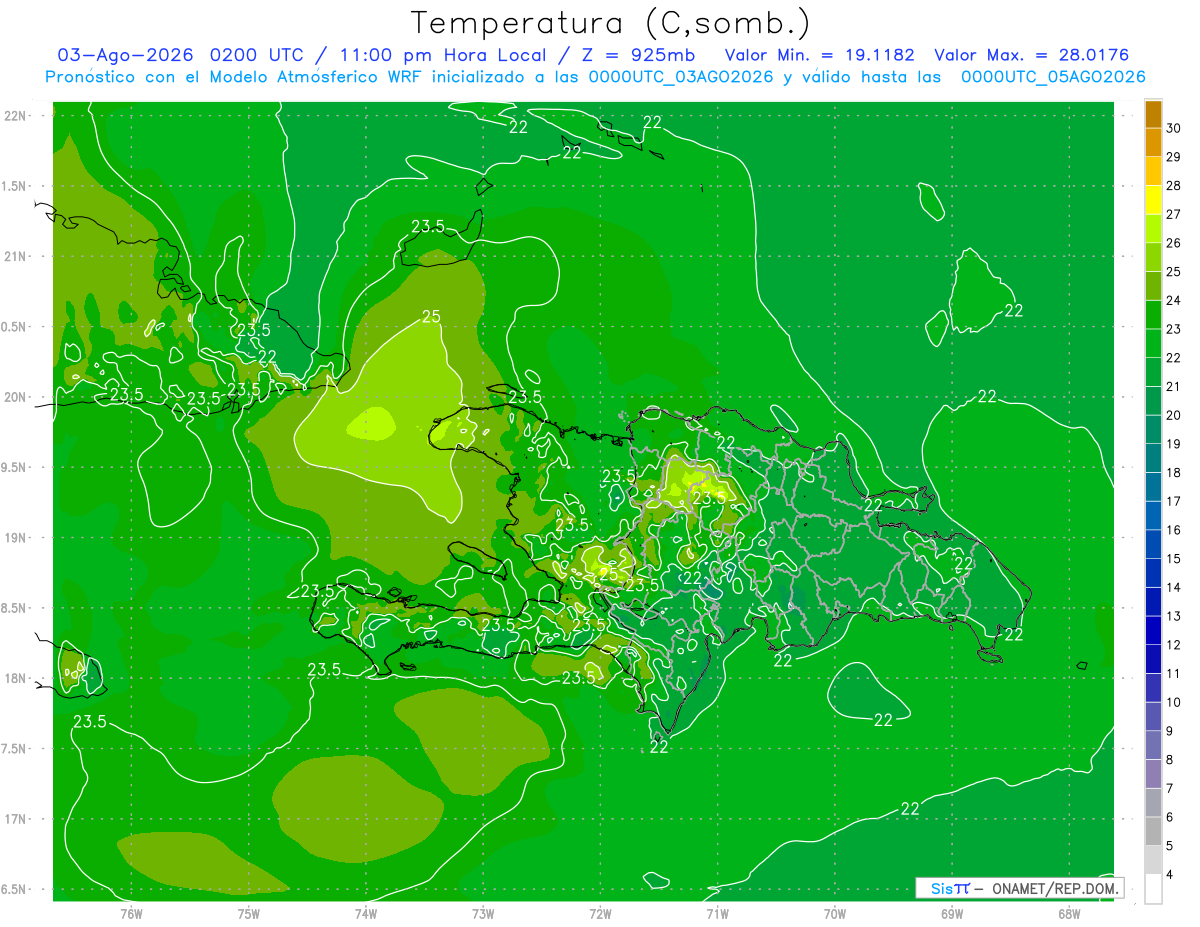The width and height of the screenshot is (1200, 927).
Task: Click the 19N latitude axis label
Action: (x=16, y=538)
